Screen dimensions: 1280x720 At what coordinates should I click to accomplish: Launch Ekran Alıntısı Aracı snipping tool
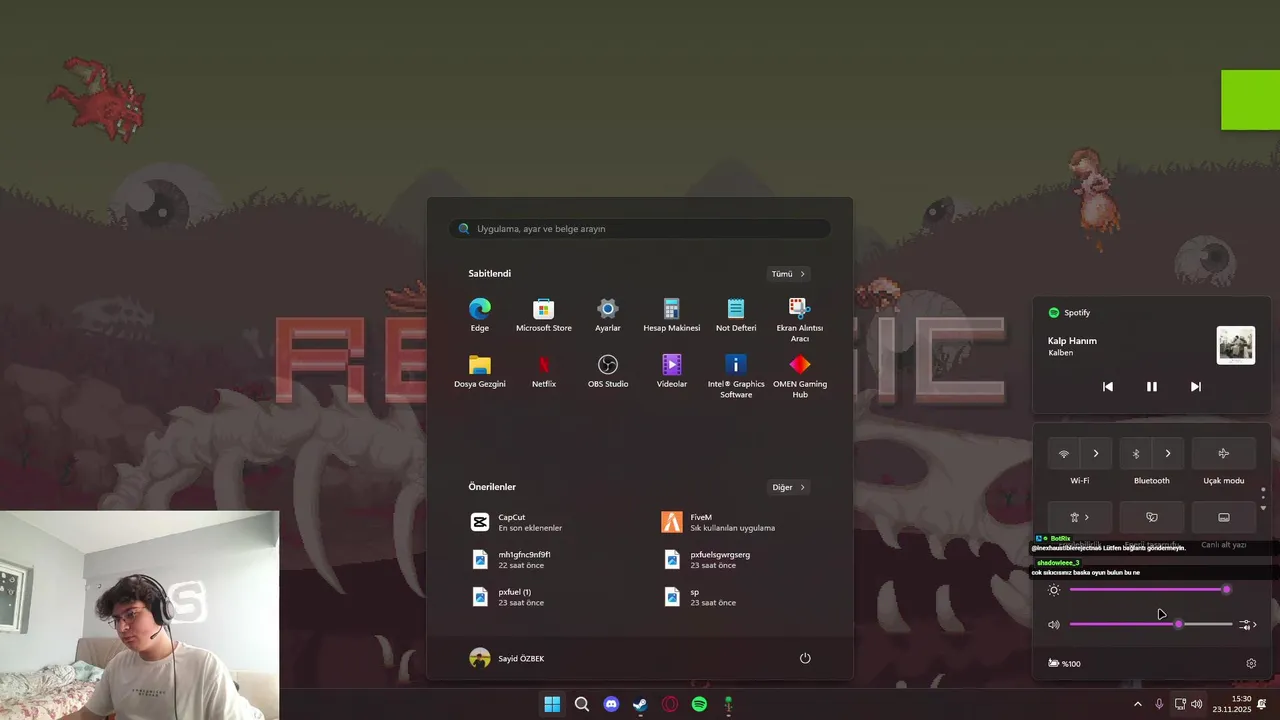tap(800, 320)
